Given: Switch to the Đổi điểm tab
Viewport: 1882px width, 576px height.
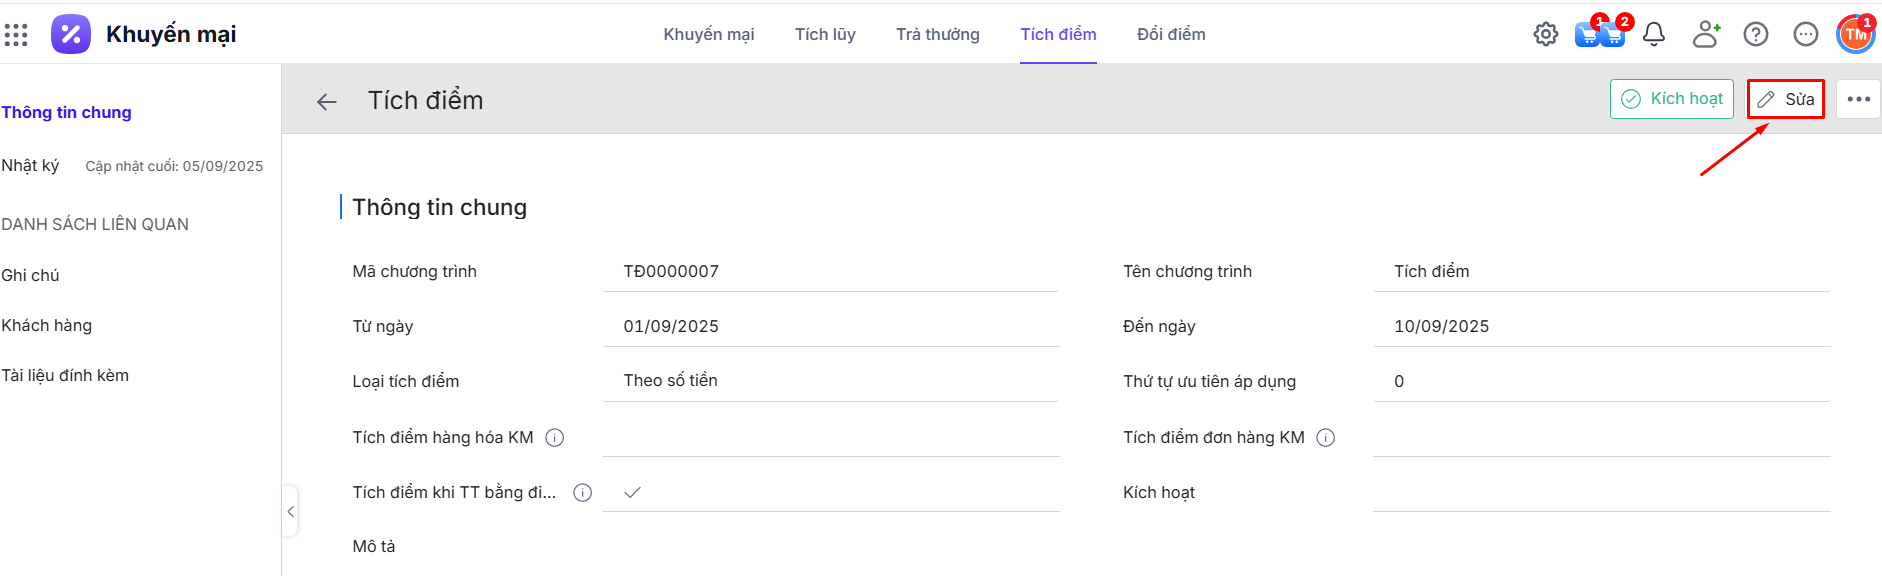Looking at the screenshot, I should pos(1171,34).
